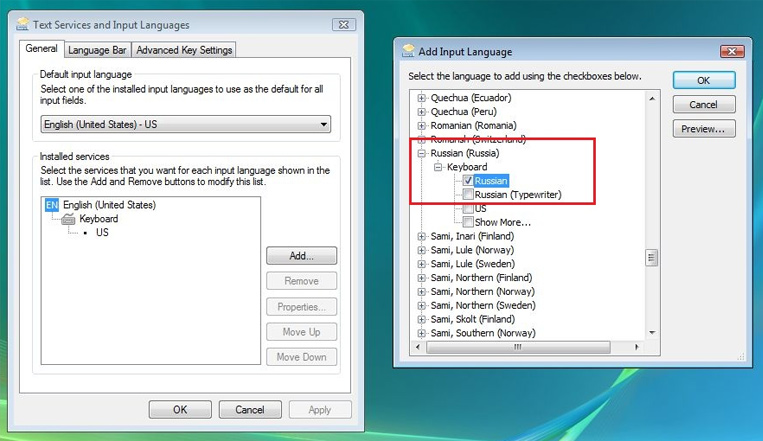
Task: Select the EN language badge icon
Action: point(52,205)
